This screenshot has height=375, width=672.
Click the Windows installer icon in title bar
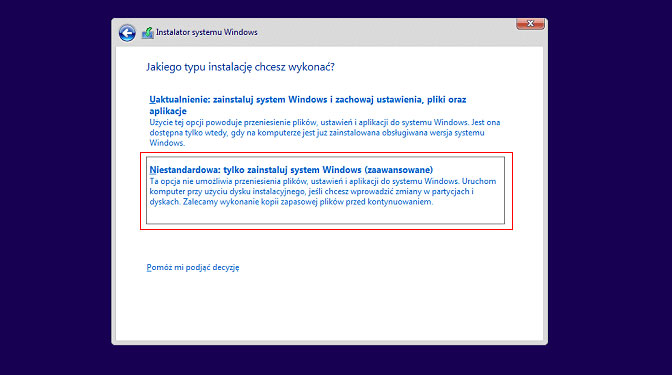147,33
